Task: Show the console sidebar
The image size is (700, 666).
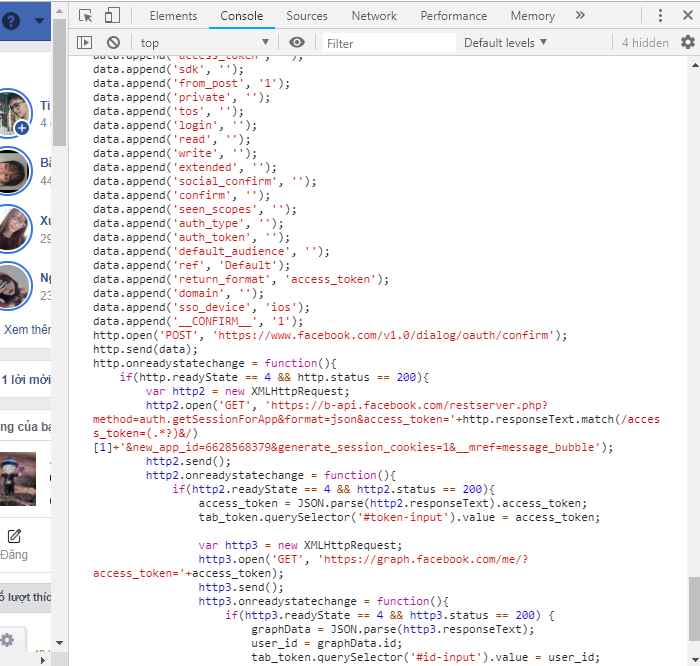Action: 84,43
